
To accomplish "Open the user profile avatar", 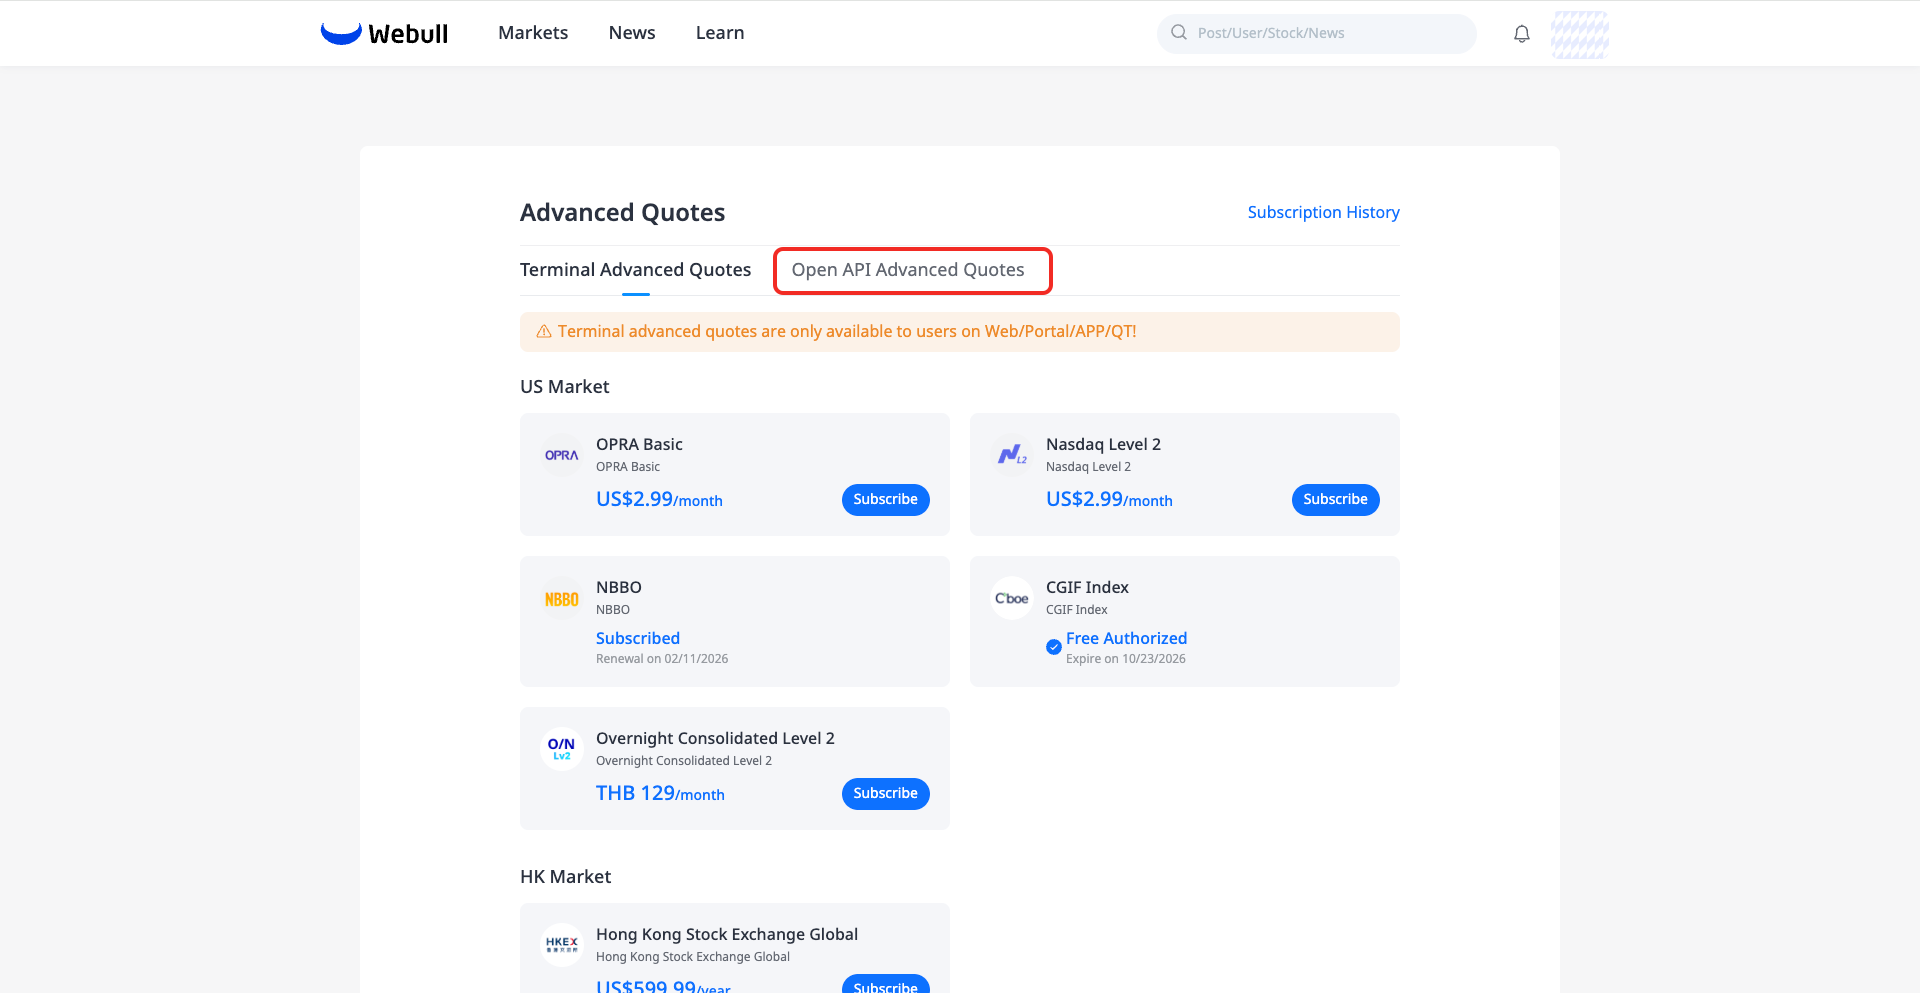I will pos(1579,34).
